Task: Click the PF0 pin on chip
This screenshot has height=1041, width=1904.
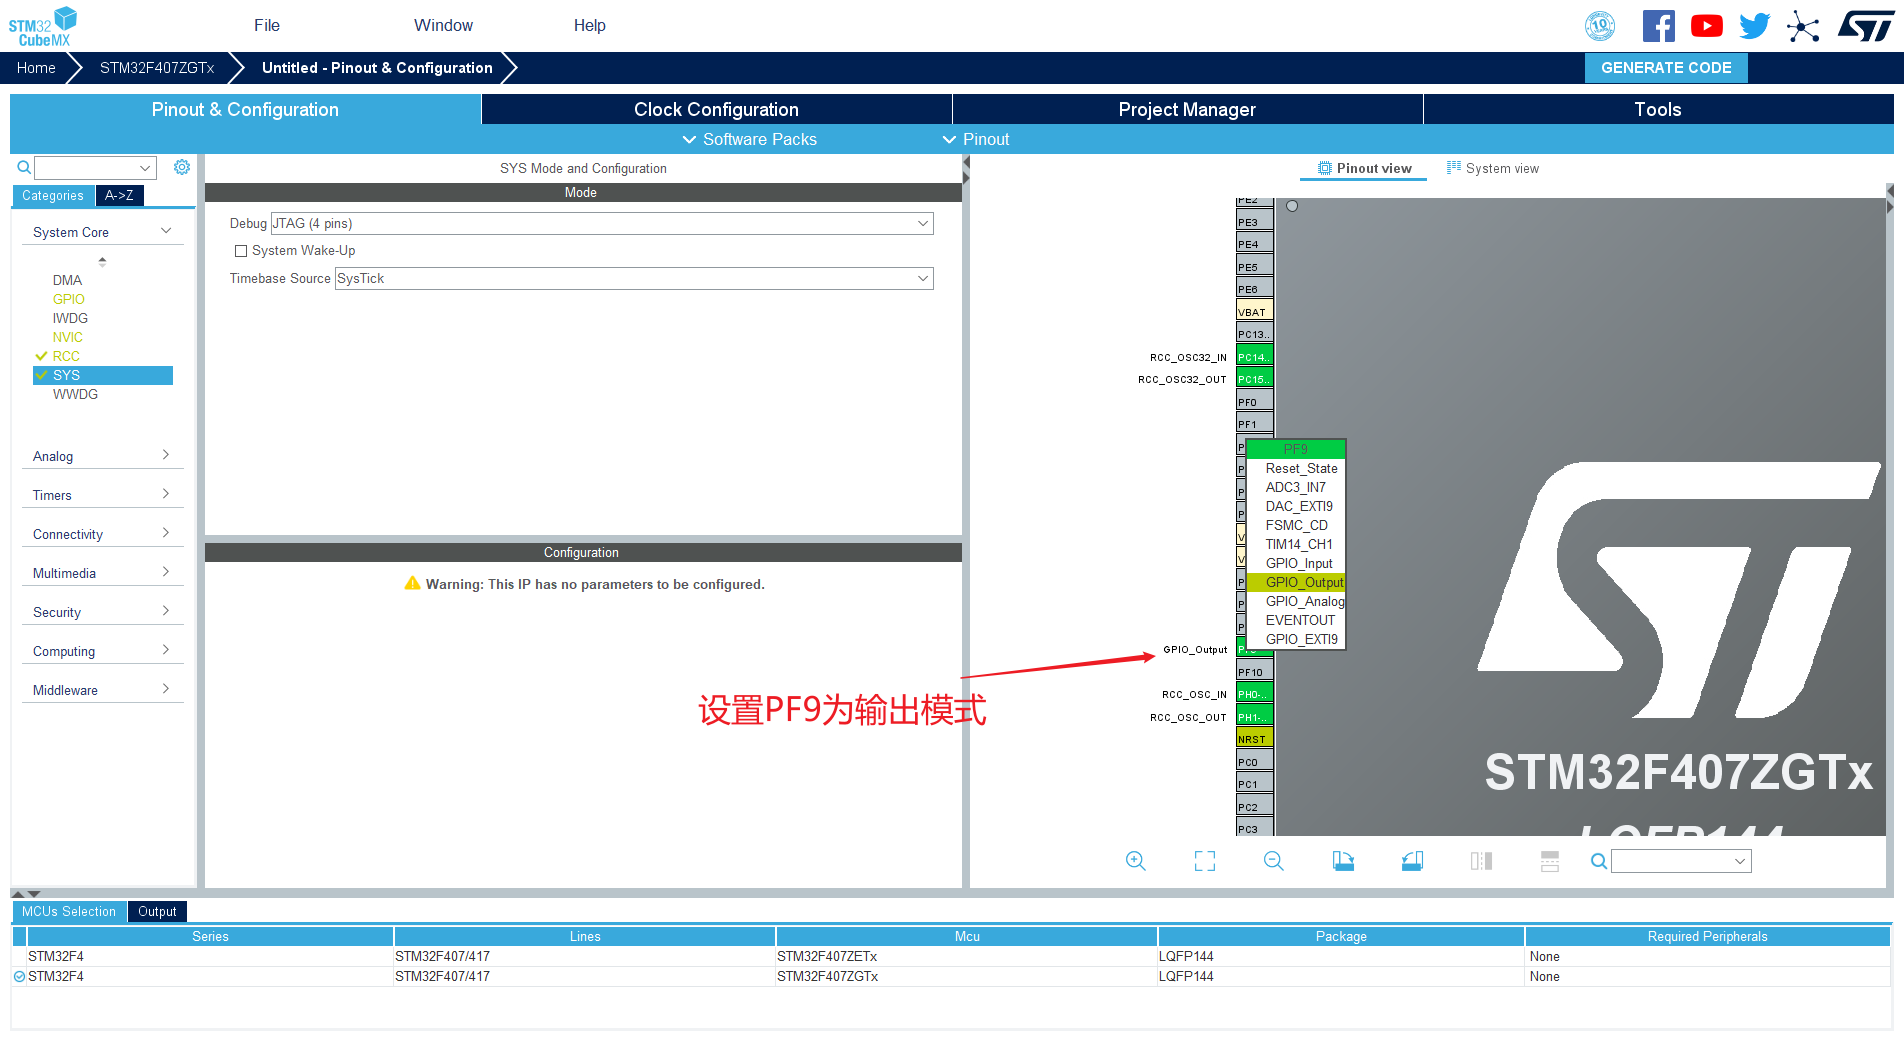Action: [x=1255, y=402]
